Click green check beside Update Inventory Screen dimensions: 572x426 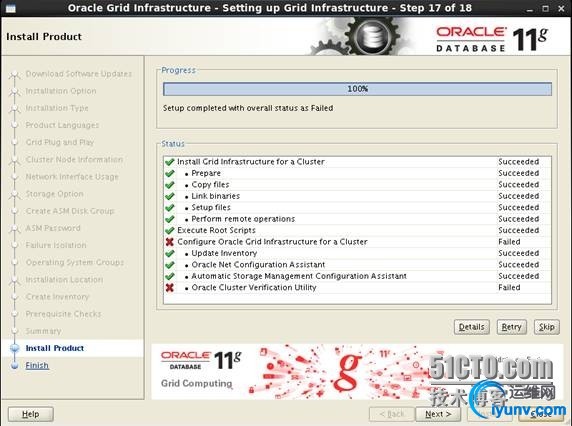click(x=169, y=253)
